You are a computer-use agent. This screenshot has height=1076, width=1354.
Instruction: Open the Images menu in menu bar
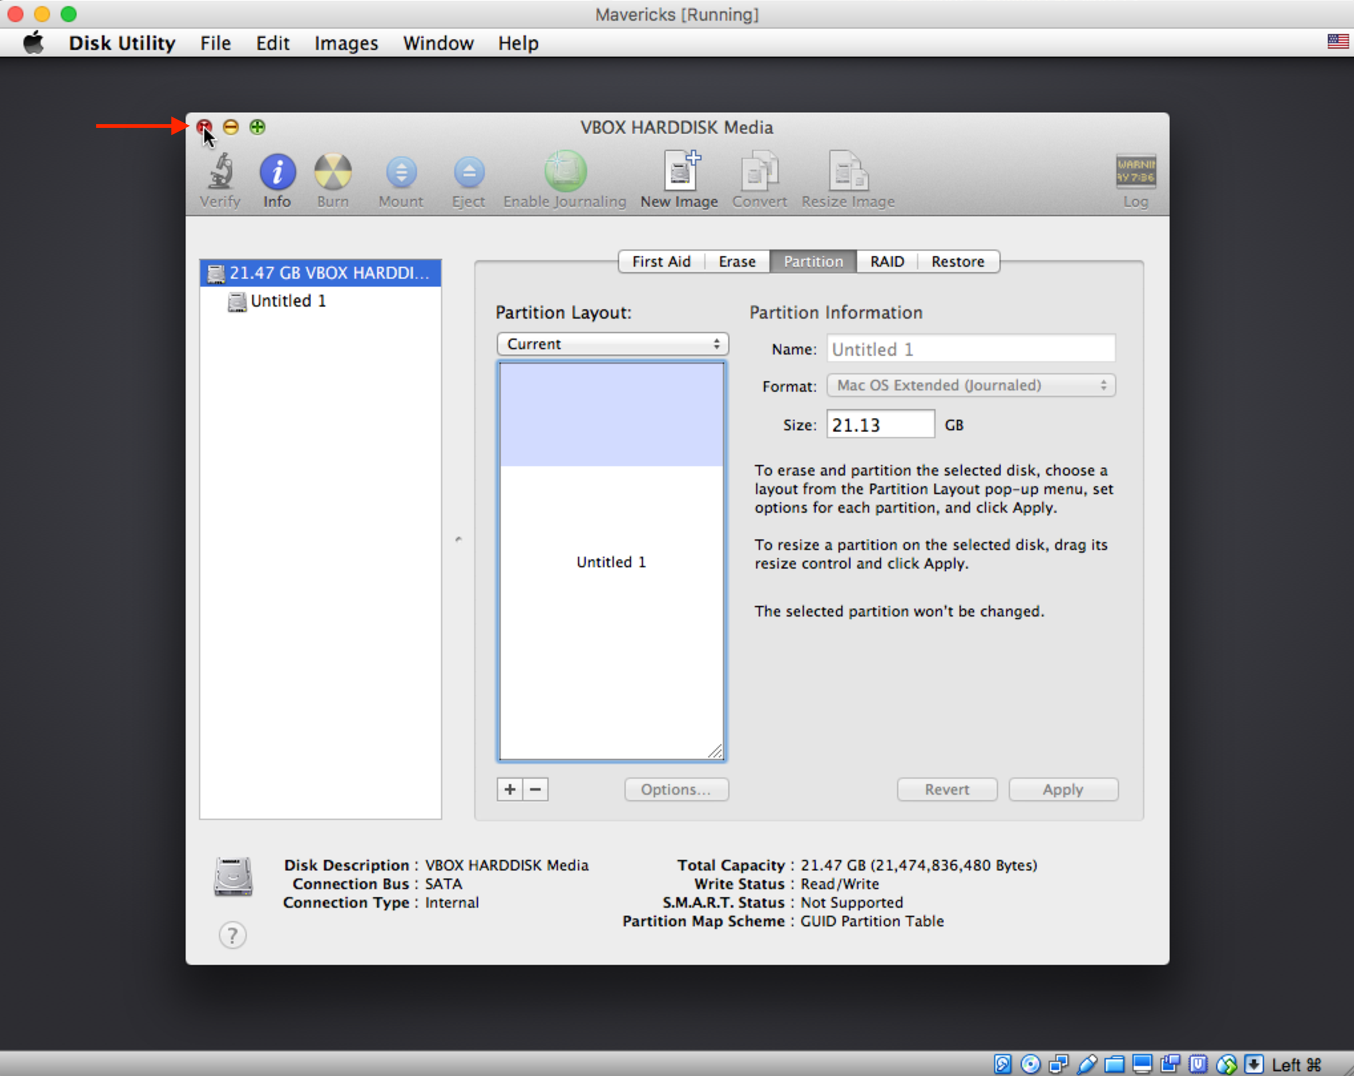(x=346, y=43)
